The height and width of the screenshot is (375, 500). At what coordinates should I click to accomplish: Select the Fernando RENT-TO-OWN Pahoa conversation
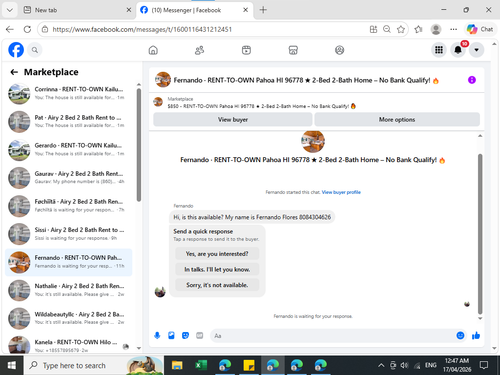click(x=68, y=262)
